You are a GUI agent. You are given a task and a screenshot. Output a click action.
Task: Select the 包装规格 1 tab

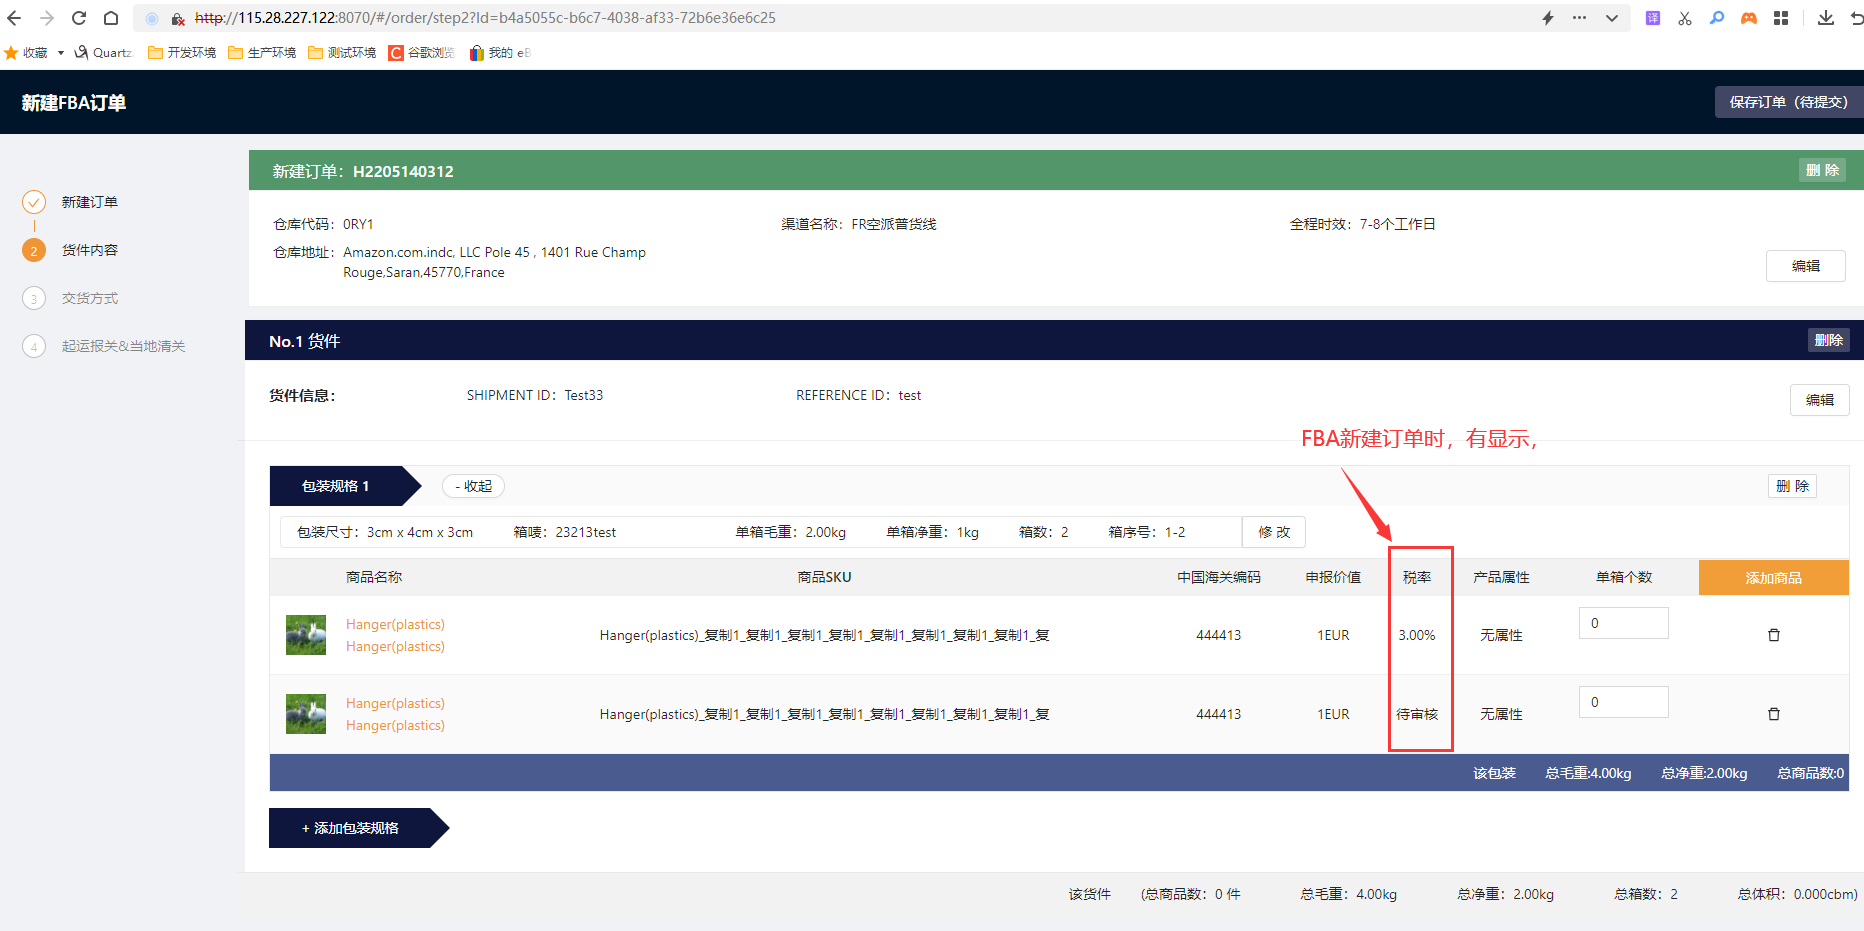[336, 486]
